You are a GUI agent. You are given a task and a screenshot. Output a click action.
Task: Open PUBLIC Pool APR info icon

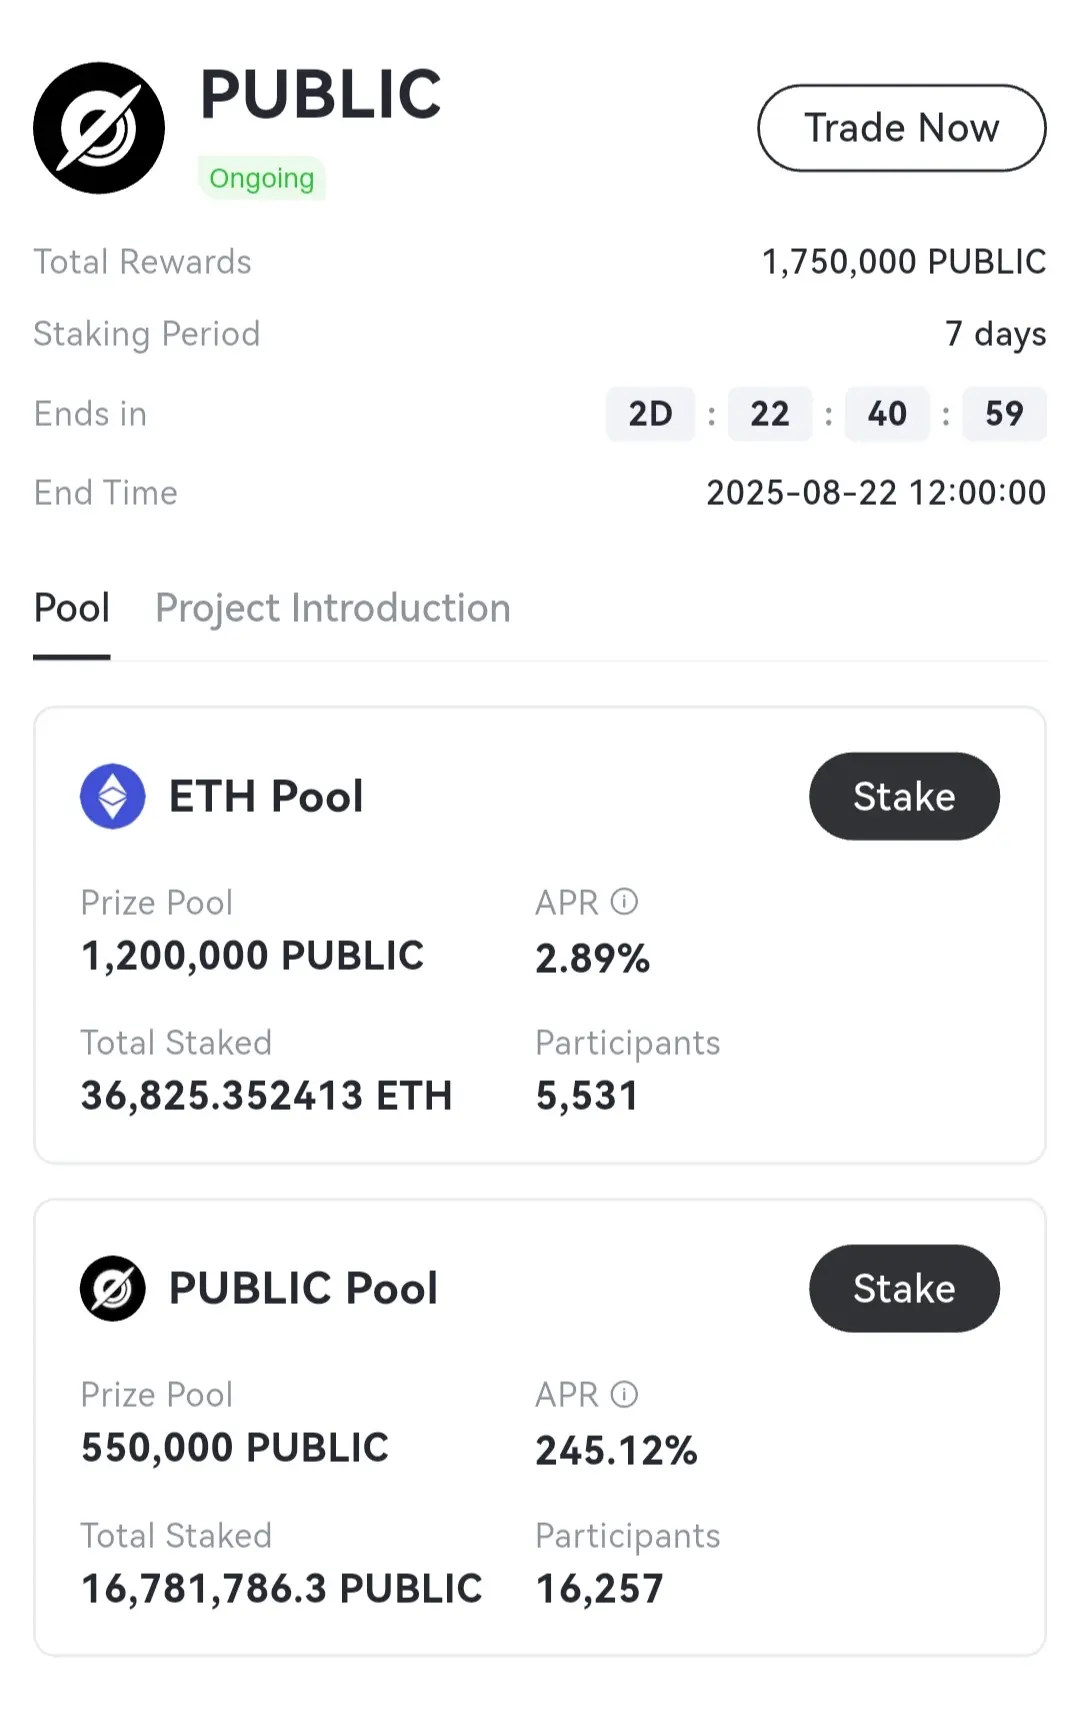[624, 1394]
